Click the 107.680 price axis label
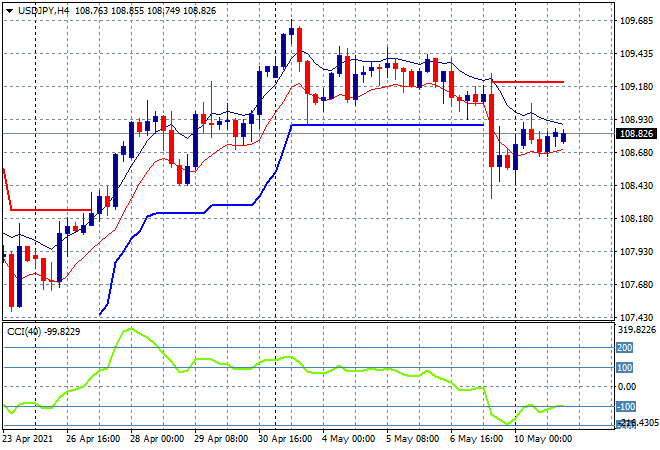Screen dimensions: 660x450 click(636, 285)
